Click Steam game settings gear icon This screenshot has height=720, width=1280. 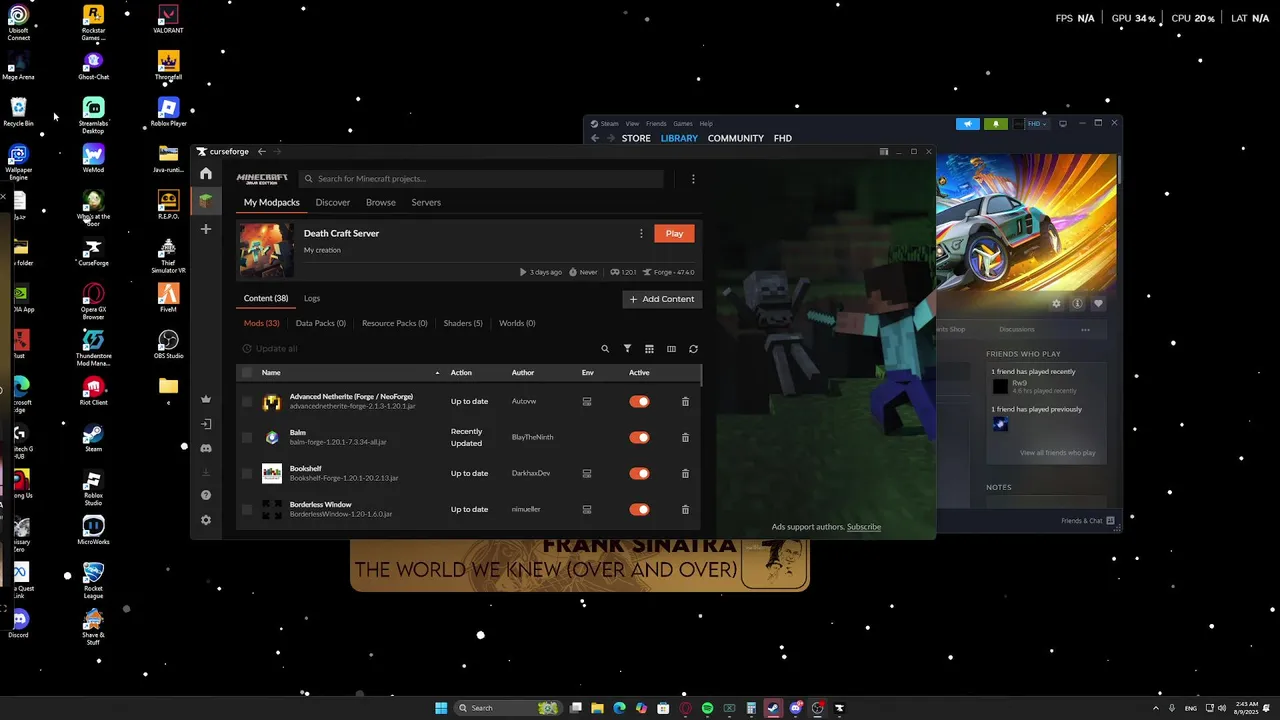pos(1056,304)
